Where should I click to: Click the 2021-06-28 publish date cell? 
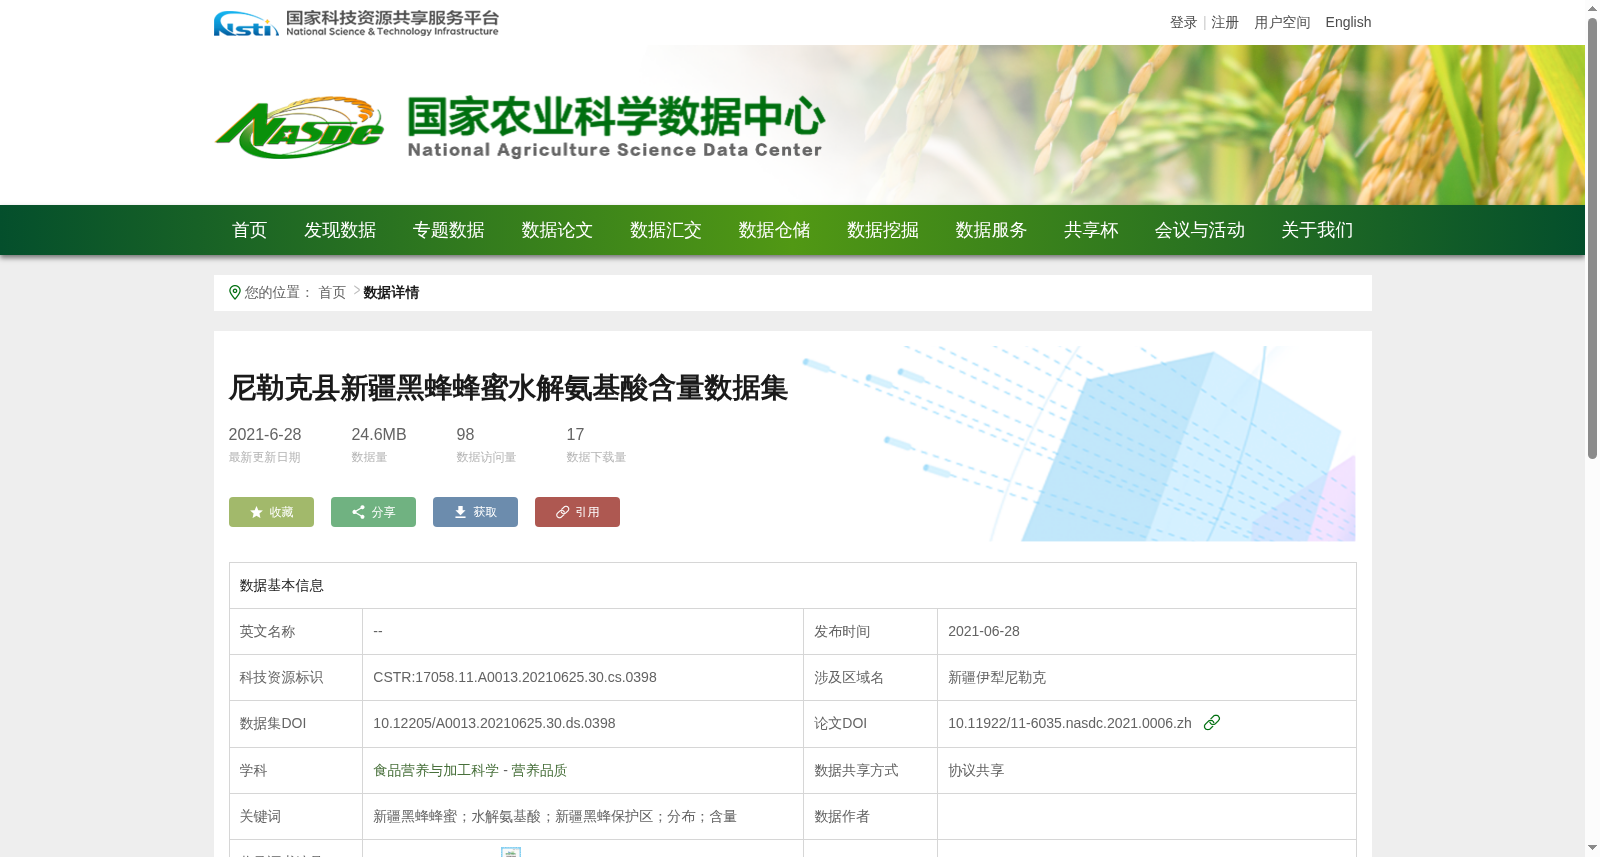tap(1147, 631)
